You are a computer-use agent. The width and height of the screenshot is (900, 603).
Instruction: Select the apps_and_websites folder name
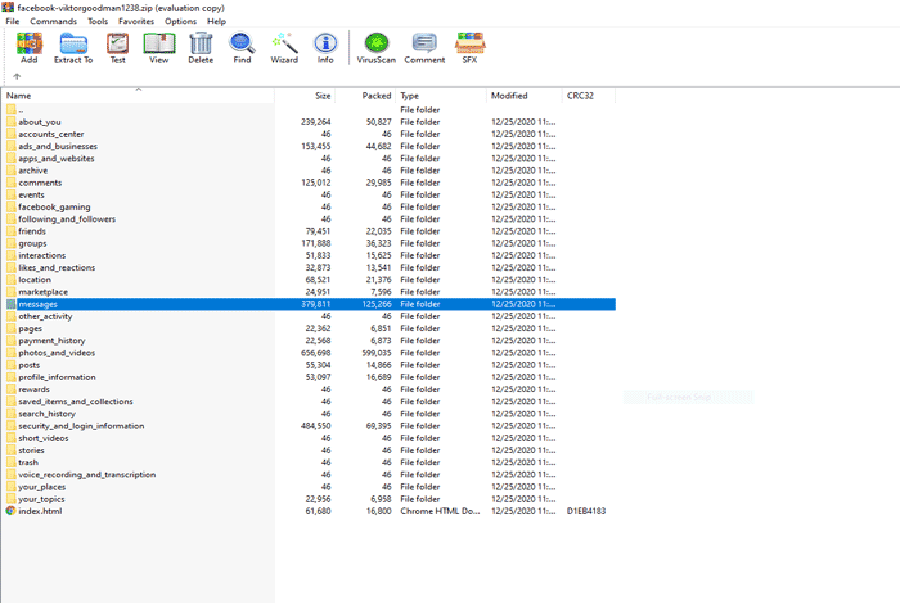point(56,158)
